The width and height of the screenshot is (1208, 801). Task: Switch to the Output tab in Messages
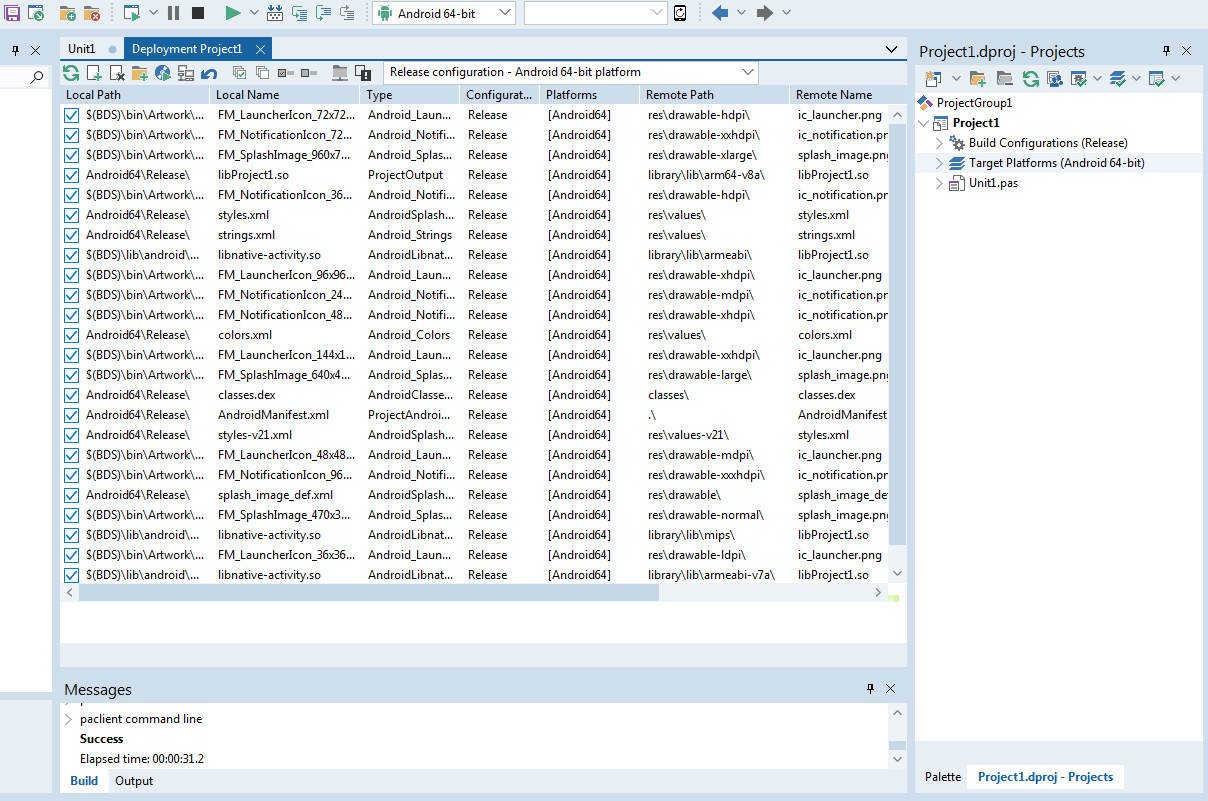134,781
